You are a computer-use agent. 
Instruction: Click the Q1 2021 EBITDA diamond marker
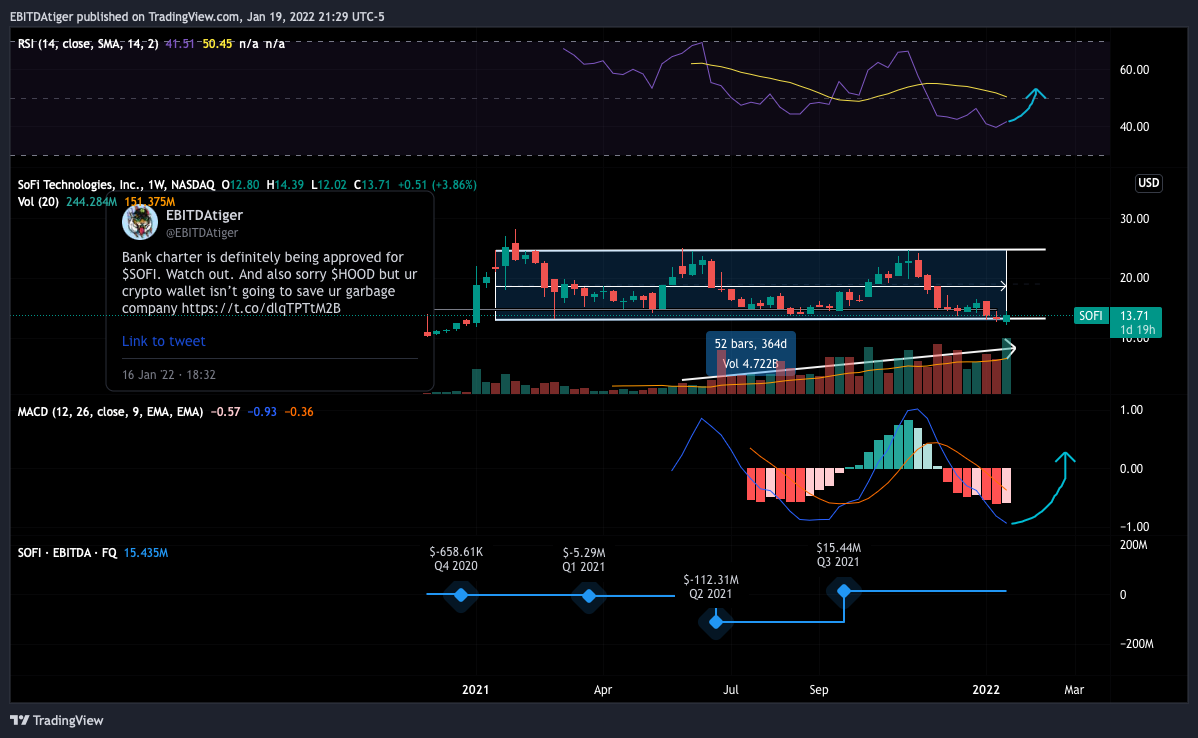588,596
